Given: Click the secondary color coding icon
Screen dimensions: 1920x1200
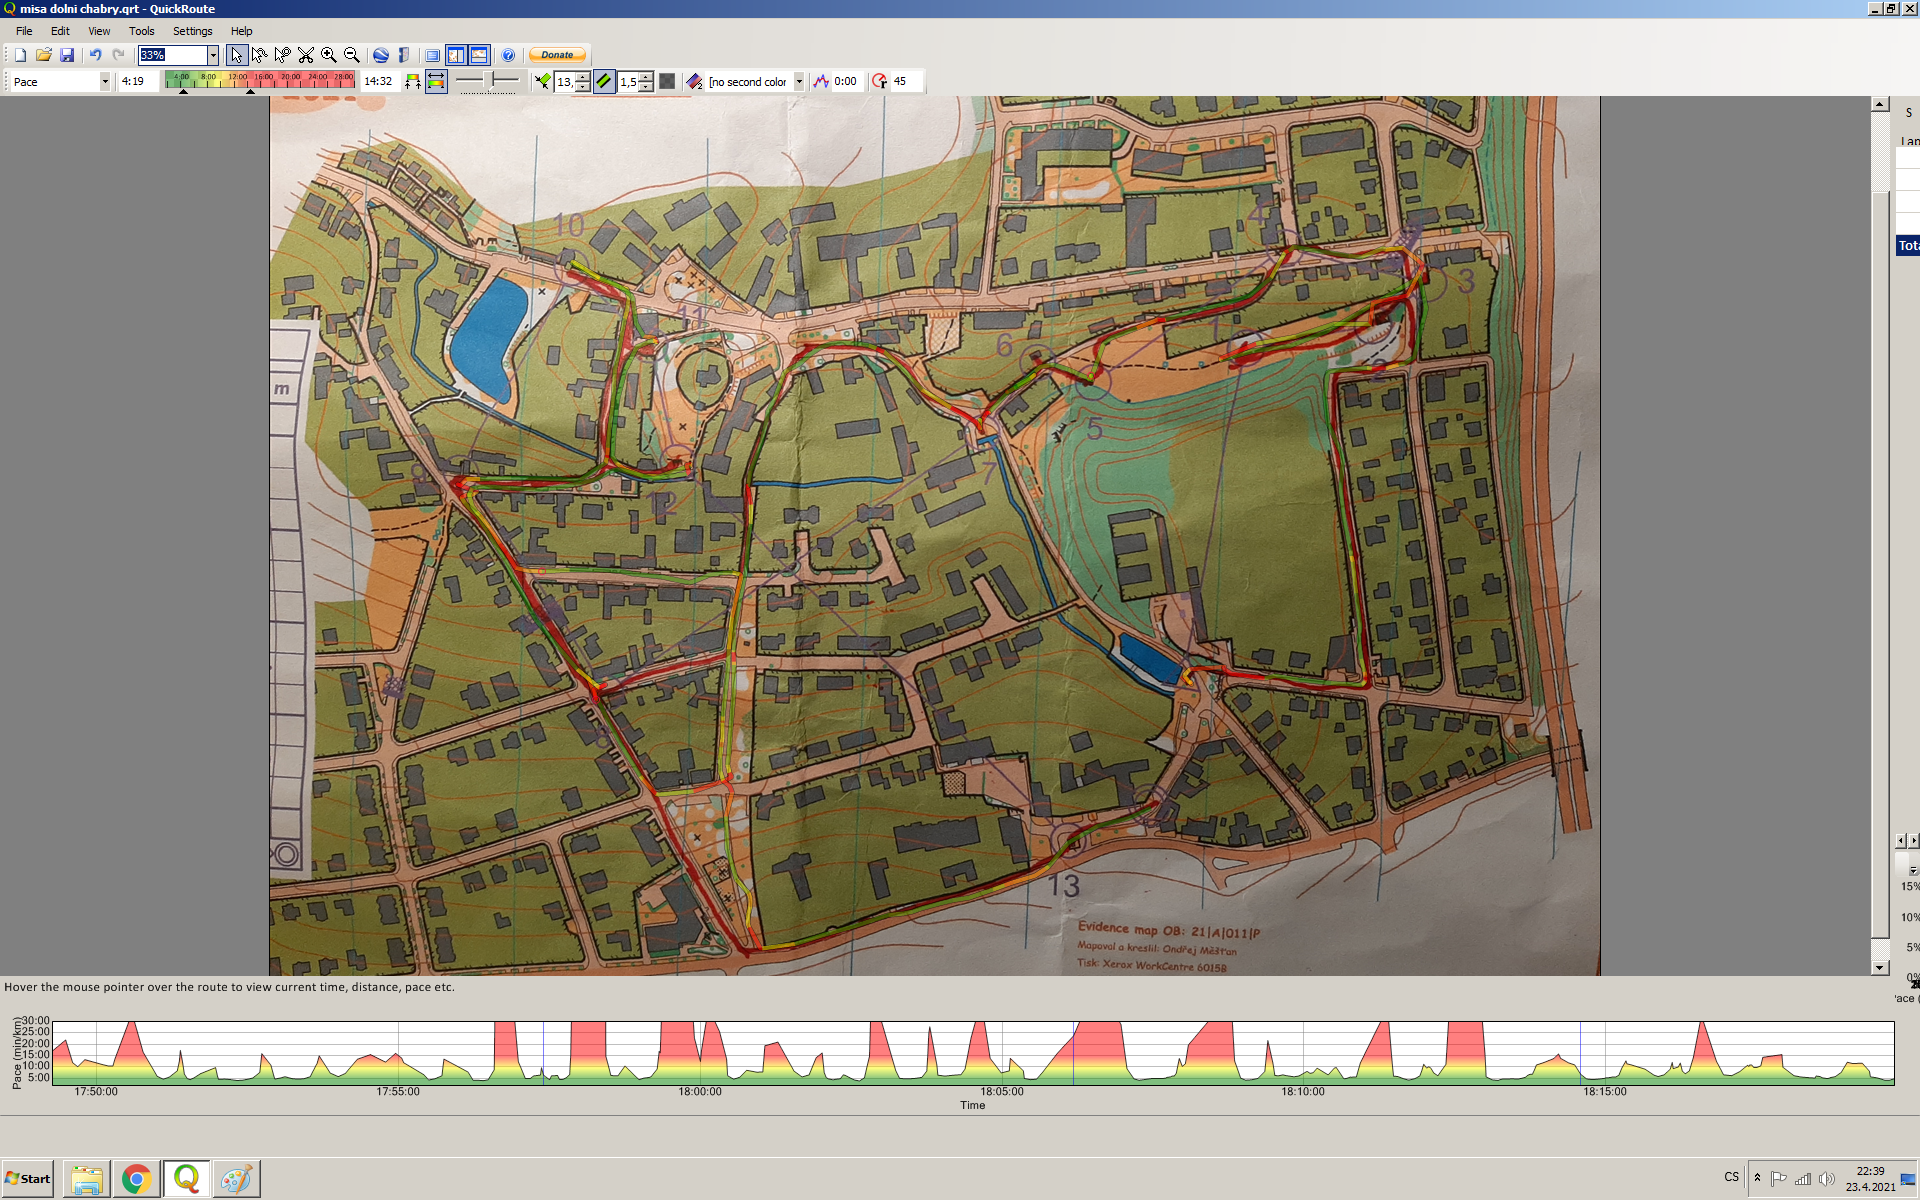Looking at the screenshot, I should [695, 82].
